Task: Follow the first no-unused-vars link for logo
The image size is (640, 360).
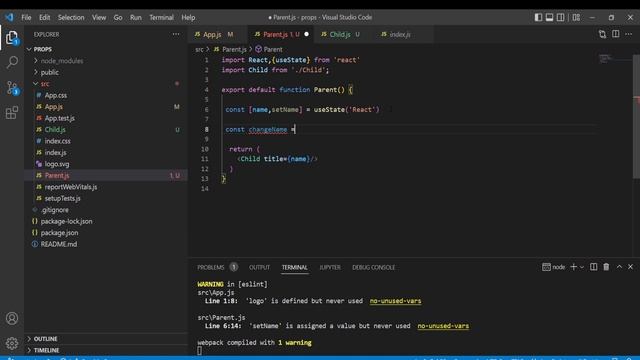Action: (x=395, y=301)
